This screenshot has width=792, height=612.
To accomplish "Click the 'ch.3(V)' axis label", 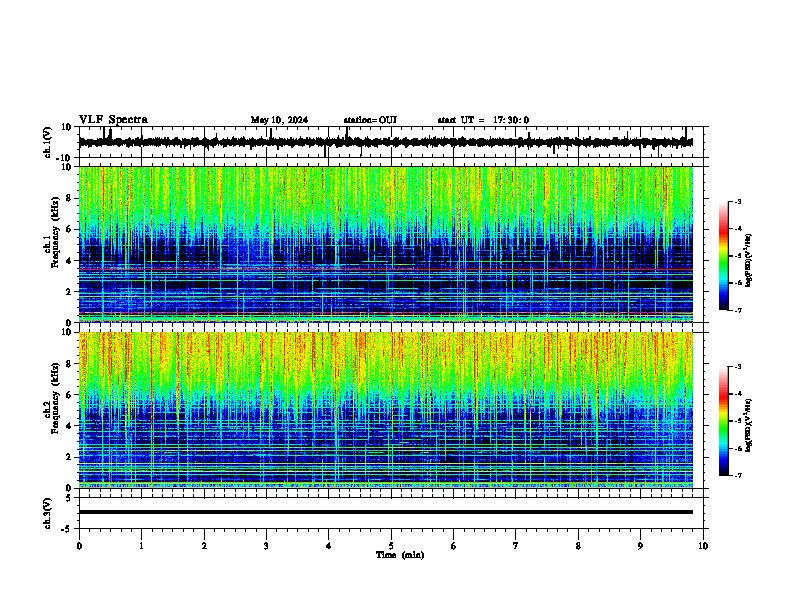I will tap(48, 513).
